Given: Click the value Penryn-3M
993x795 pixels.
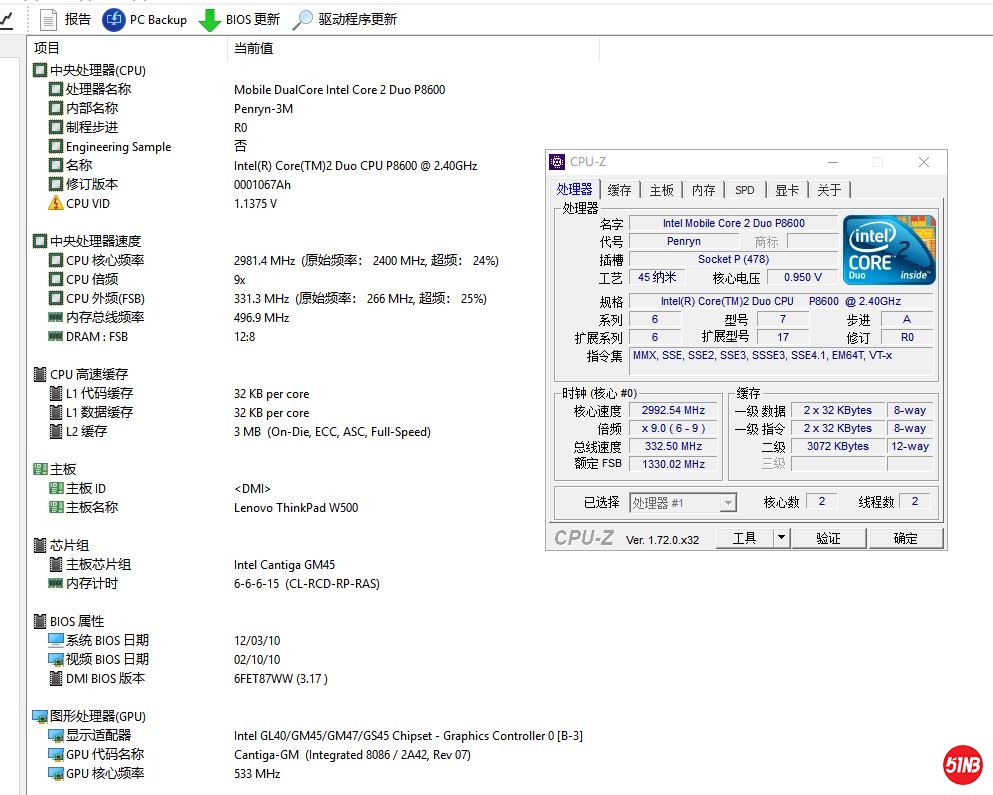Looking at the screenshot, I should (x=263, y=108).
